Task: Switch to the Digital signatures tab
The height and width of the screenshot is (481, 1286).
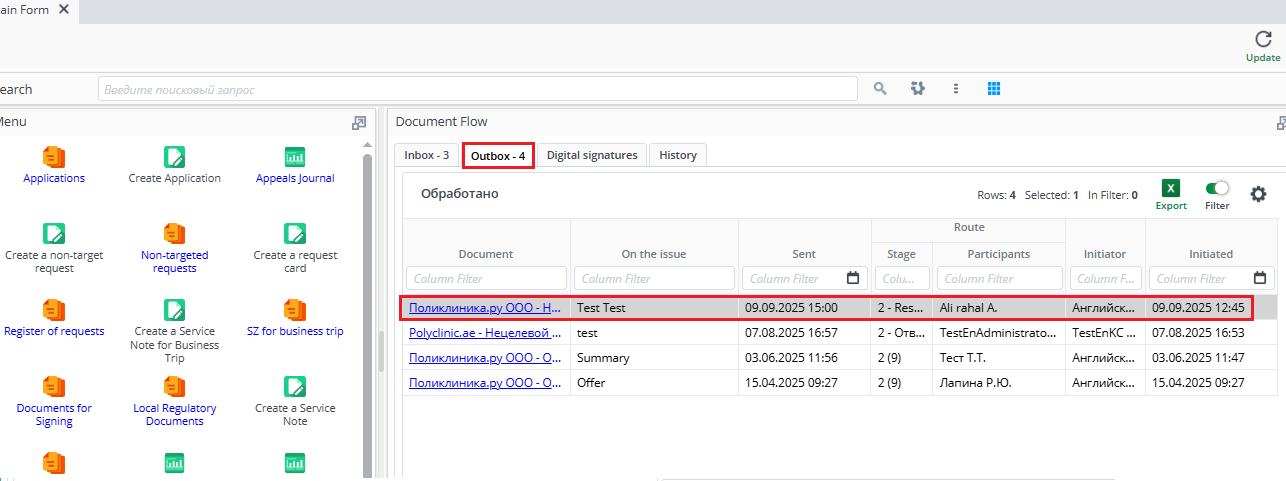Action: (x=592, y=155)
